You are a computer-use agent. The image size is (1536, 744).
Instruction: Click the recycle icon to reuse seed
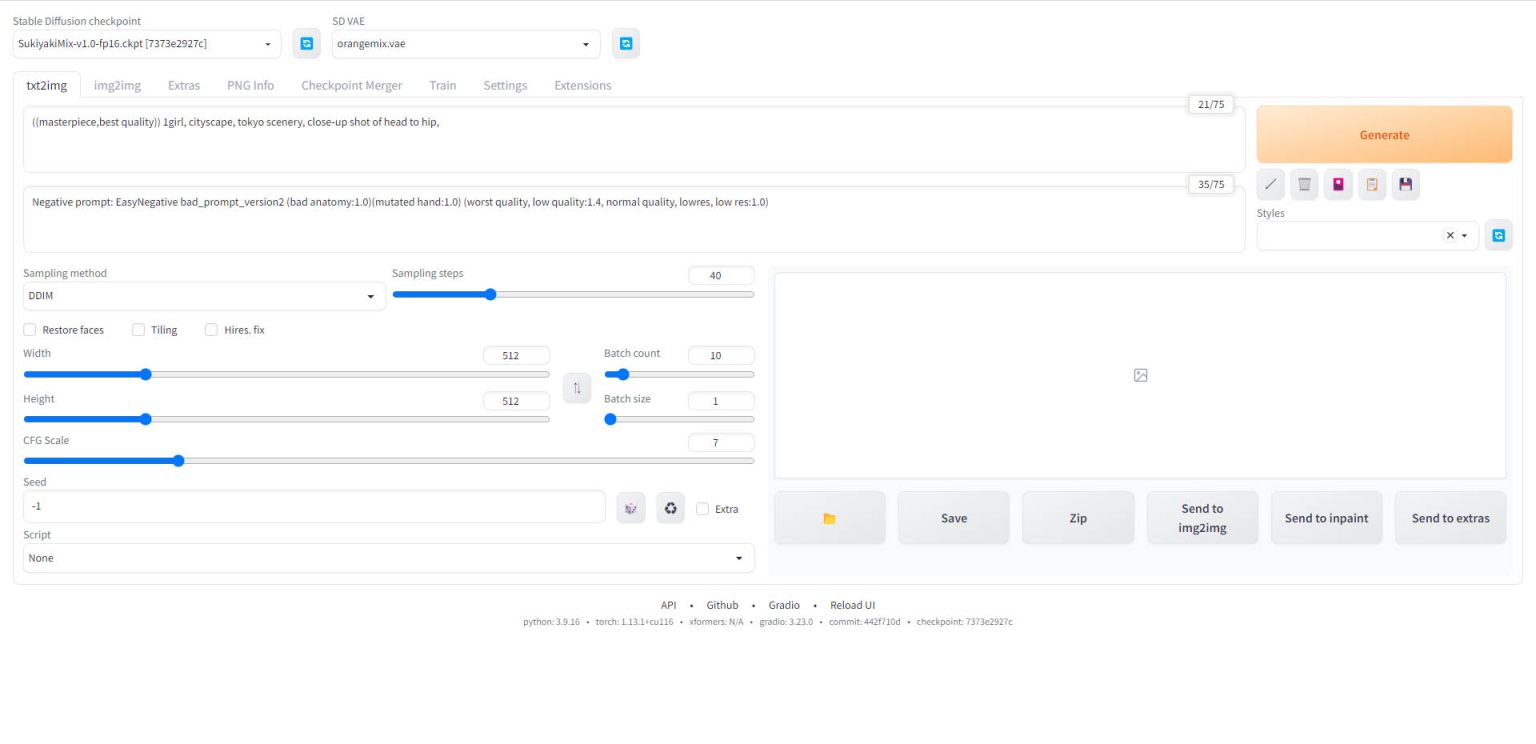[670, 508]
